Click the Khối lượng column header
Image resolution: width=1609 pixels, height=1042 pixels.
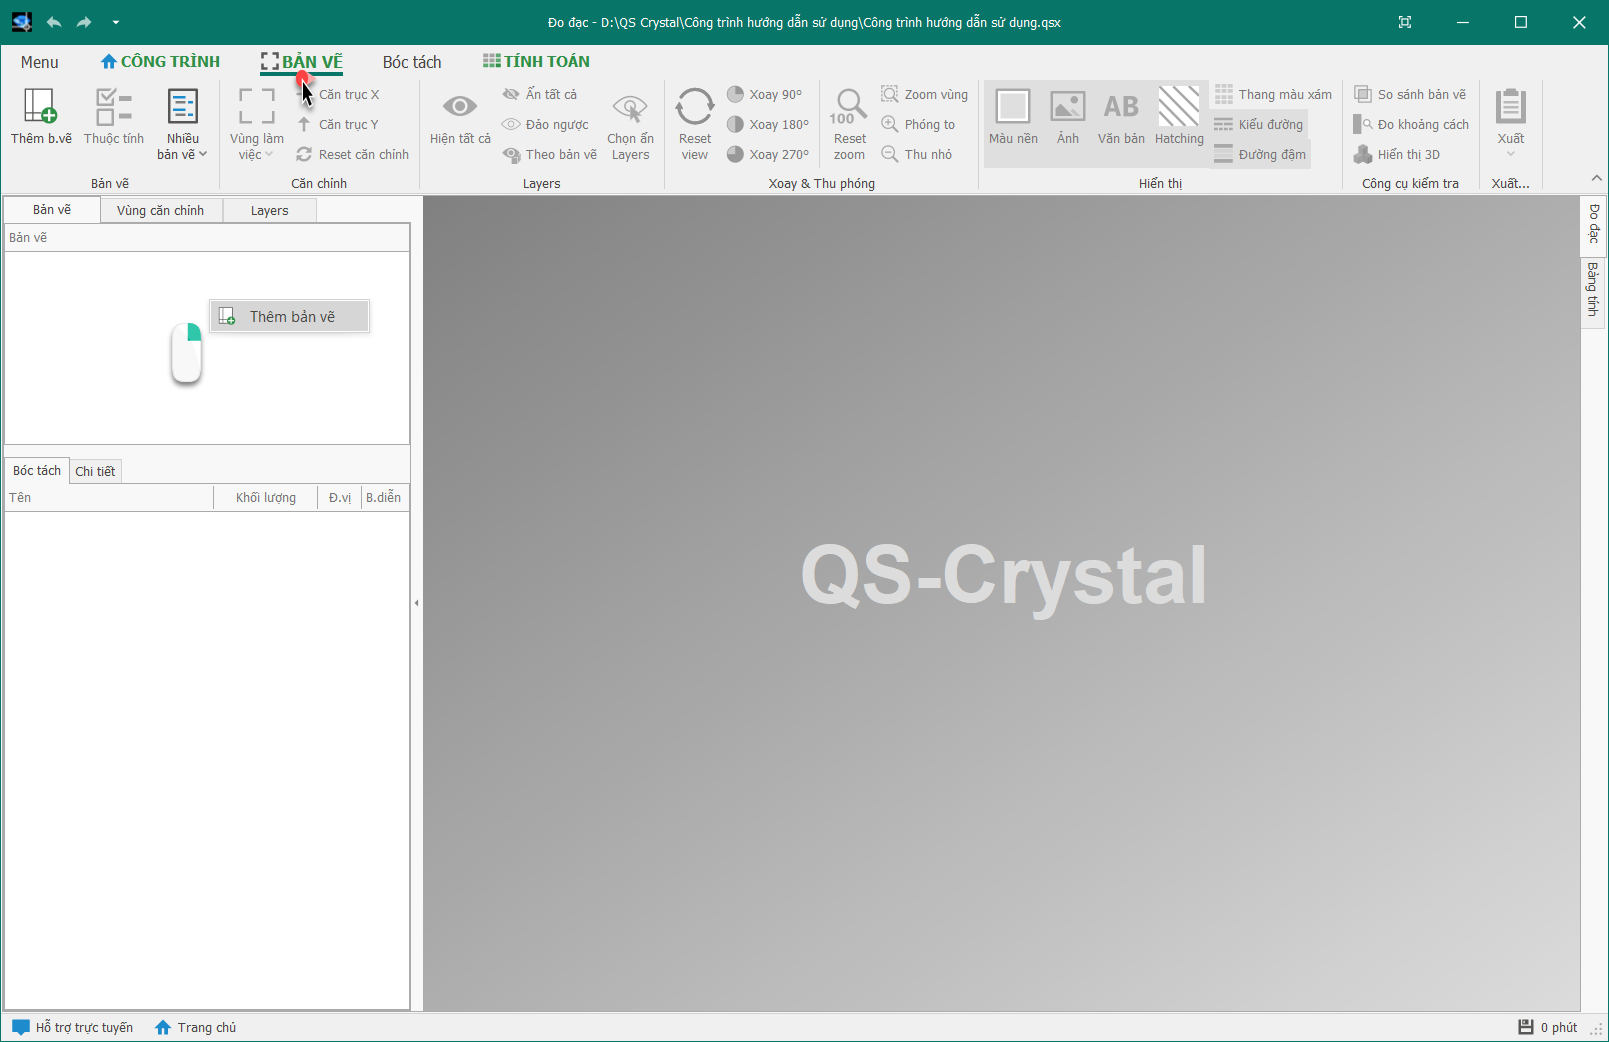(x=265, y=497)
